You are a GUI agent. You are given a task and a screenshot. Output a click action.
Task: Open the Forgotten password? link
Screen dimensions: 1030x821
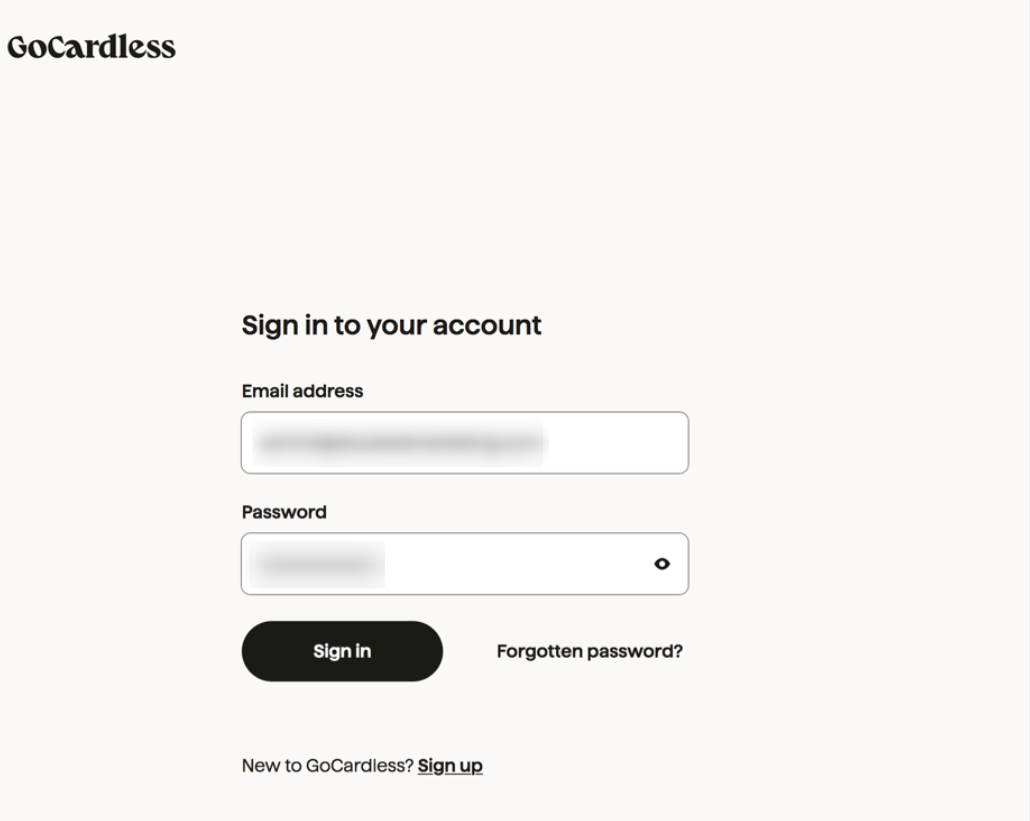coord(589,651)
